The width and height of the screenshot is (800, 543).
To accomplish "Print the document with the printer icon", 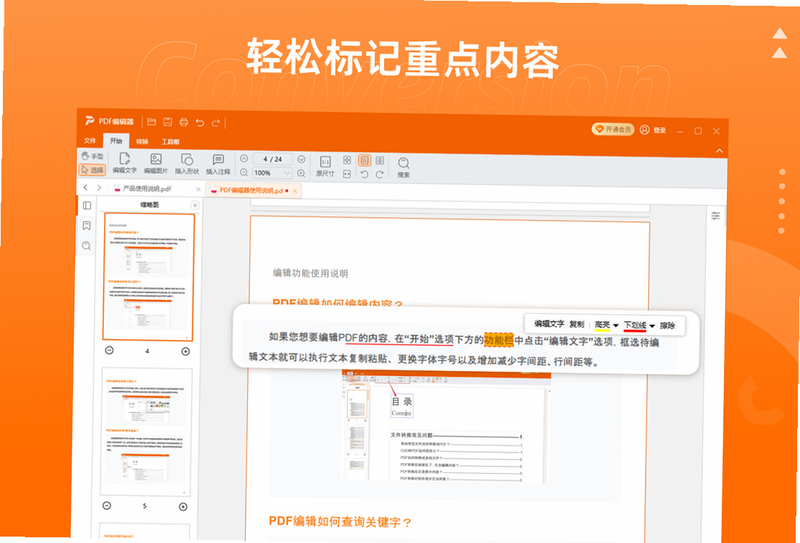I will click(184, 122).
